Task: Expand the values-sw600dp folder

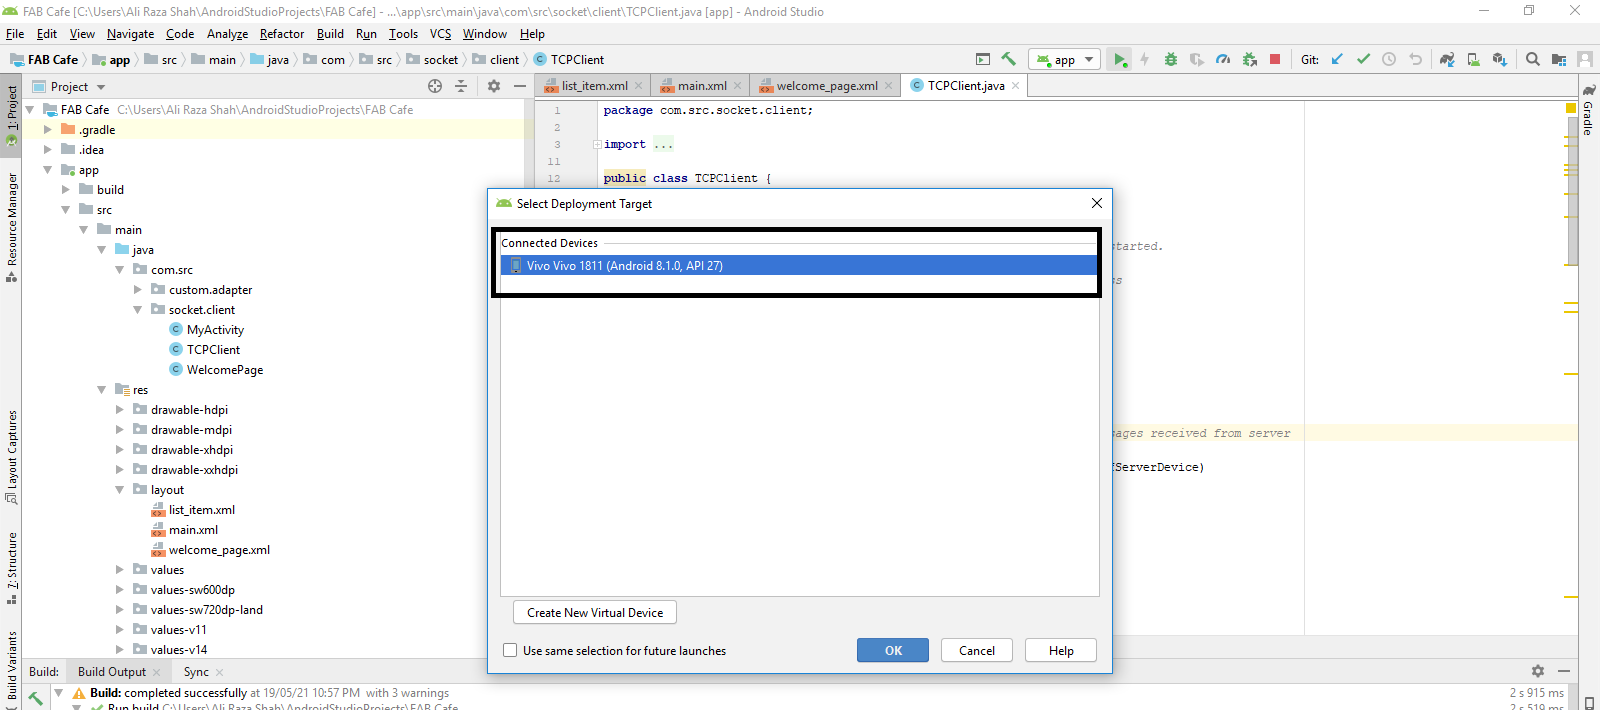Action: [x=119, y=589]
